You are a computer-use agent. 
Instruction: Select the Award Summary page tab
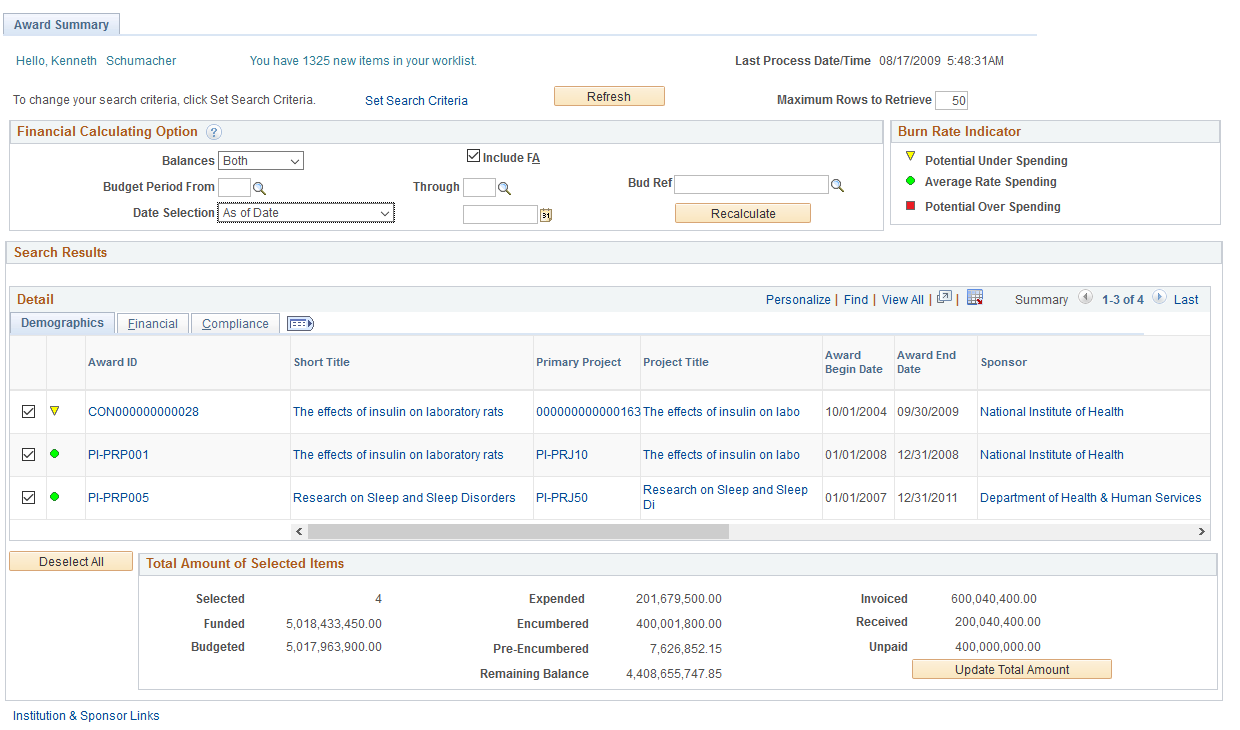pyautogui.click(x=62, y=25)
